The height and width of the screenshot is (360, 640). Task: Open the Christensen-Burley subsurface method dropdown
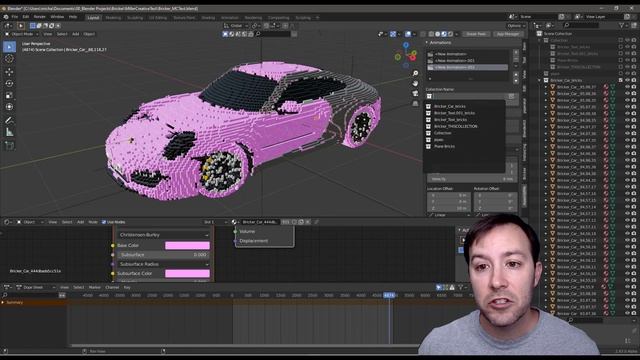163,235
